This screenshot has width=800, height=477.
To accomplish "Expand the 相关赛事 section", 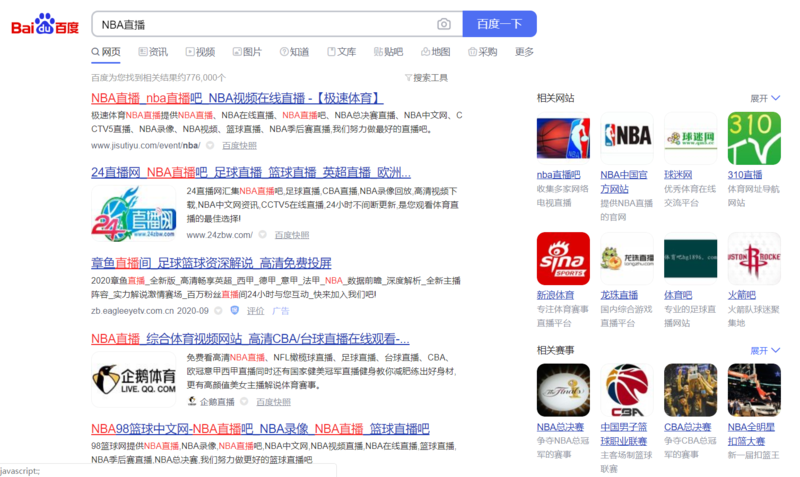I will pos(765,350).
